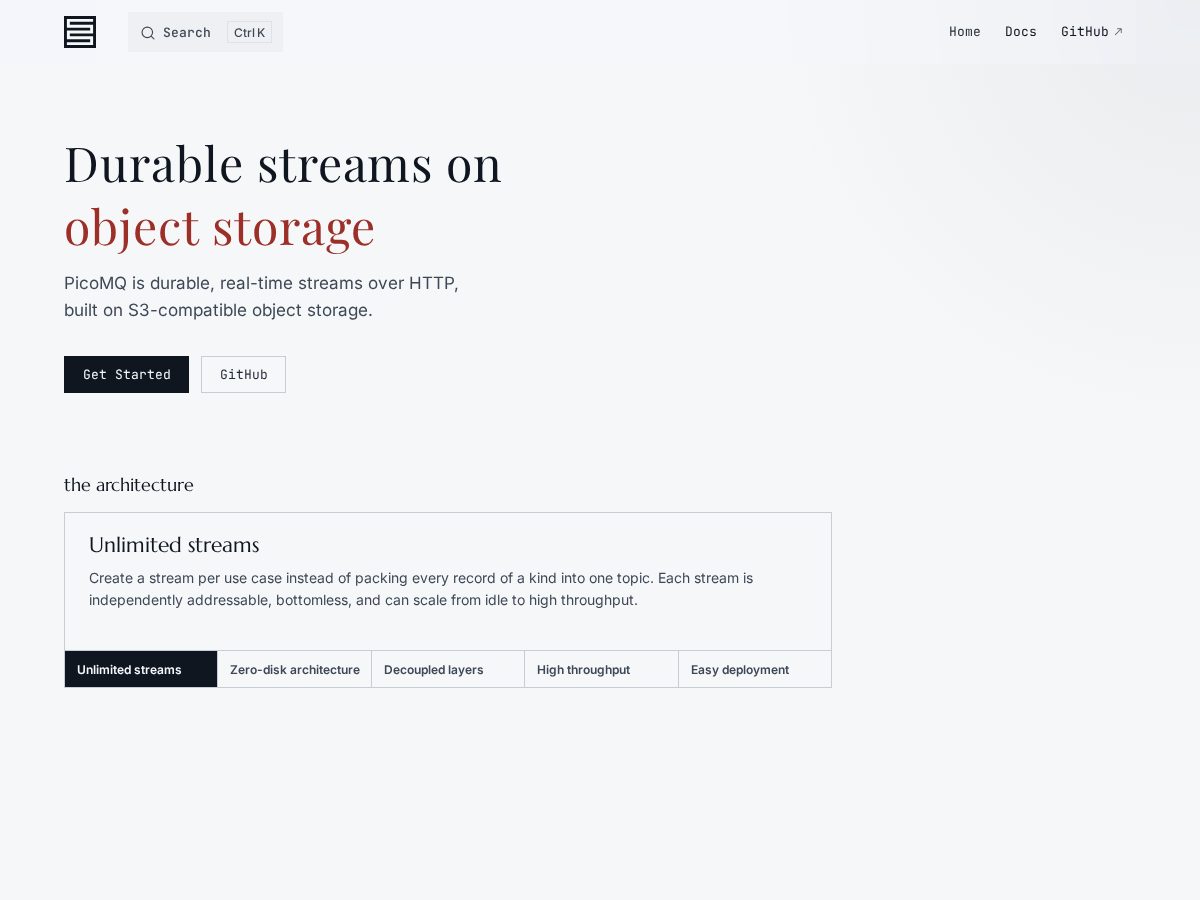Switch to High throughput tab
1200x900 pixels.
click(x=601, y=669)
